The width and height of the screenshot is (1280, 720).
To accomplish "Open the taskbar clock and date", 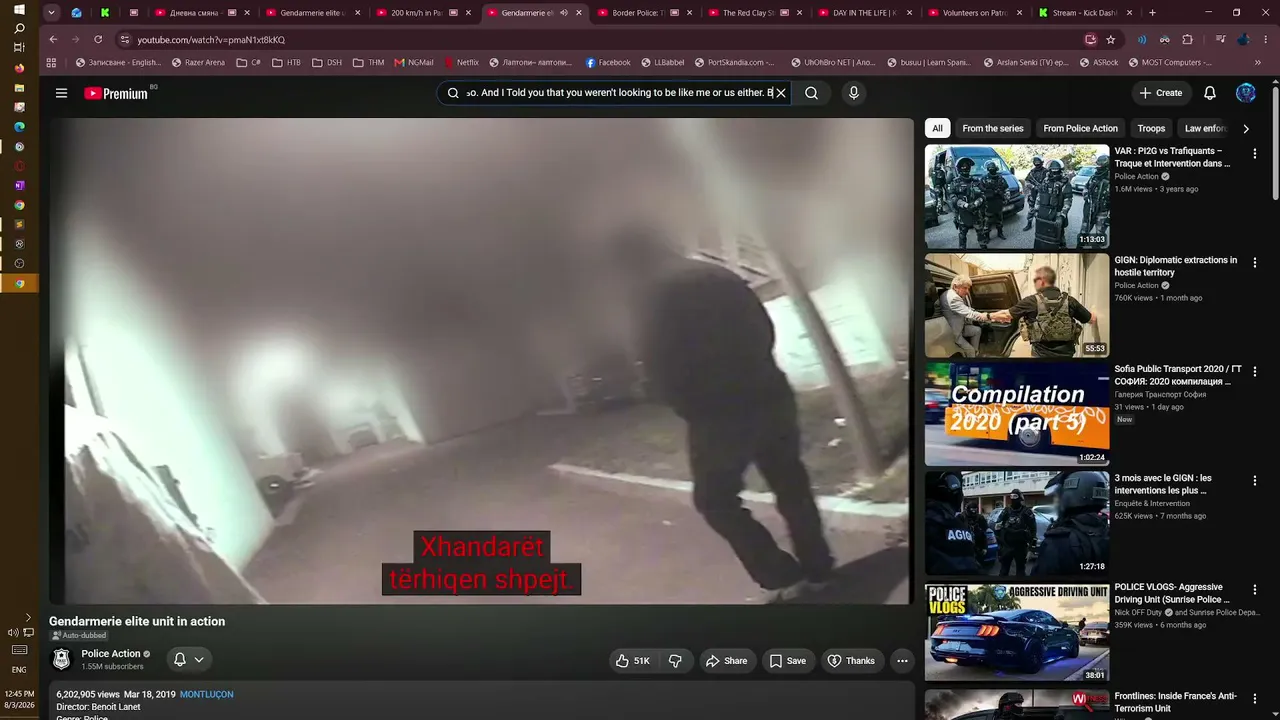I will [19, 699].
